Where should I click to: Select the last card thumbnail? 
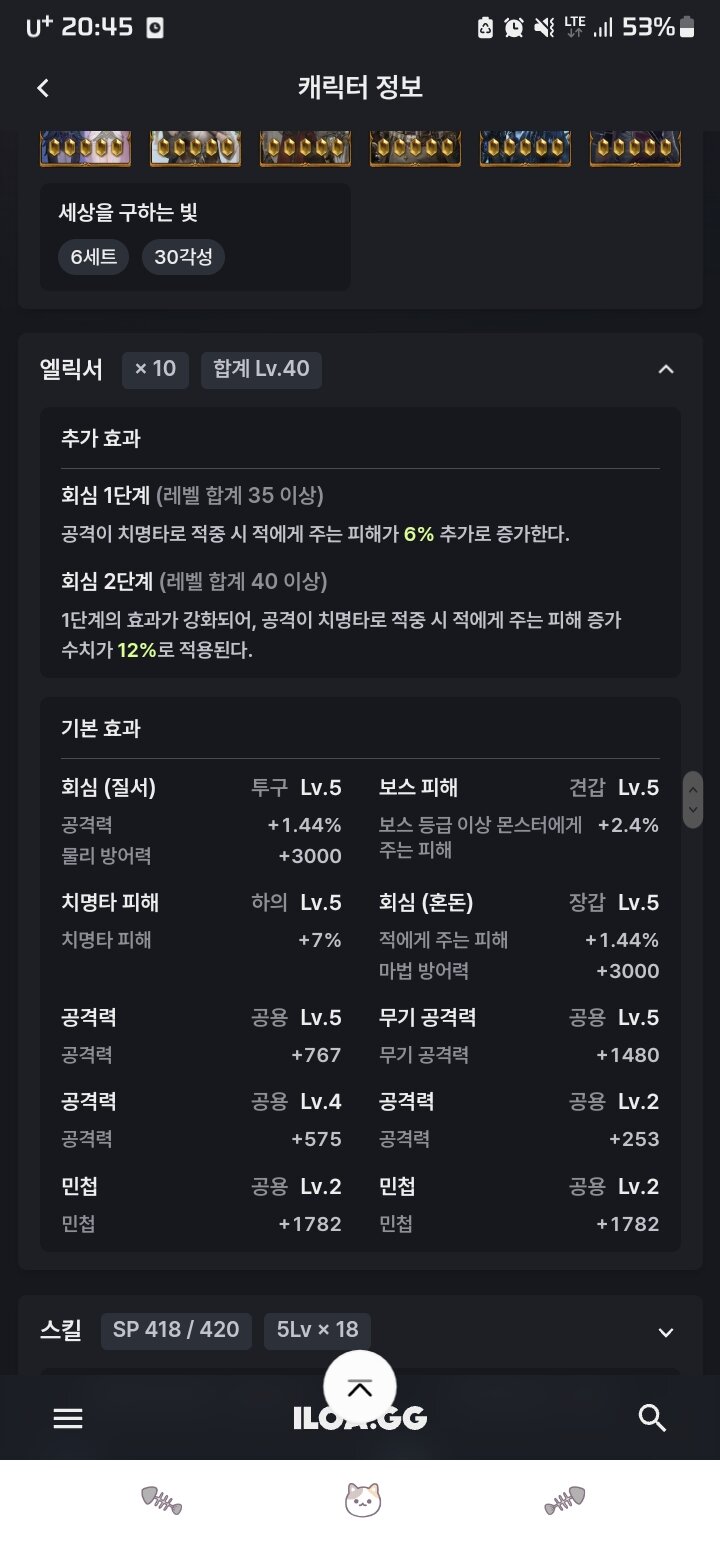(x=635, y=148)
